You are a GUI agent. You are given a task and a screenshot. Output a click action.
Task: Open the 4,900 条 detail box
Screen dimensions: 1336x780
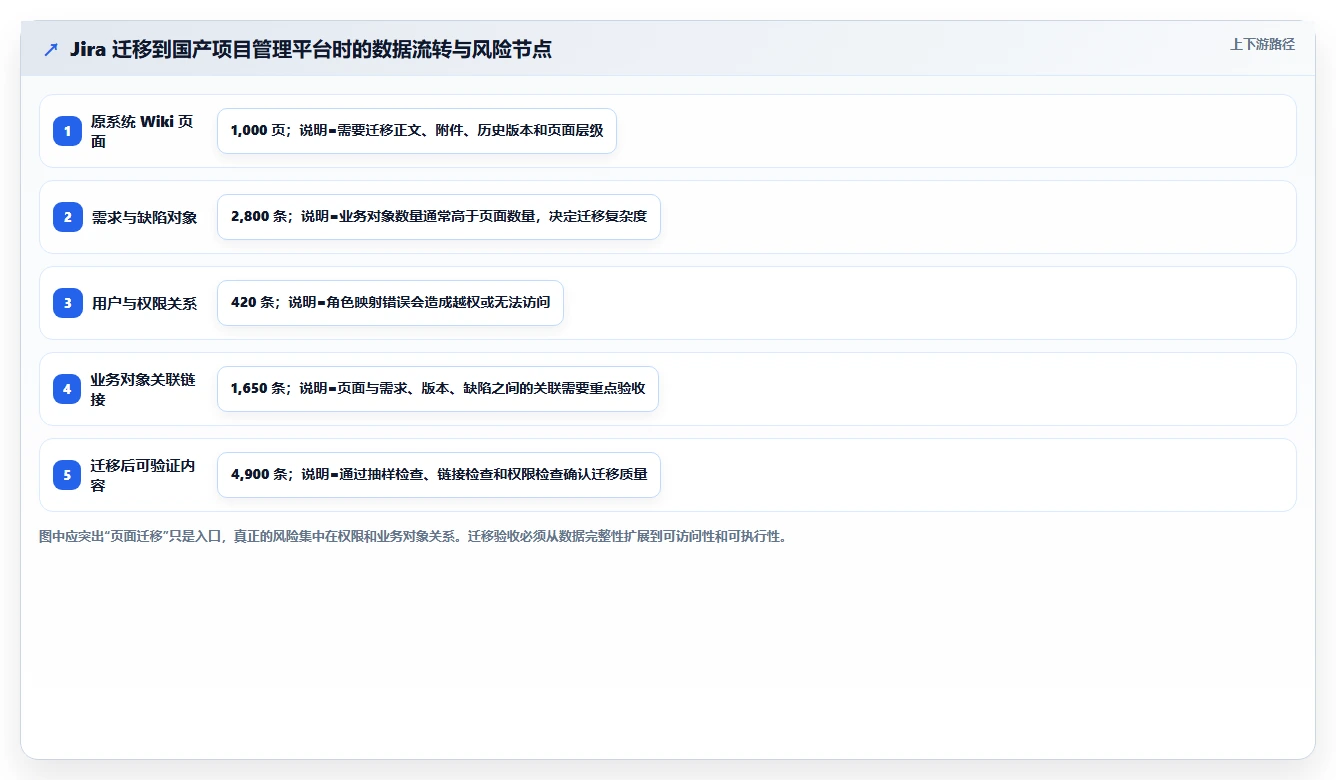point(439,475)
